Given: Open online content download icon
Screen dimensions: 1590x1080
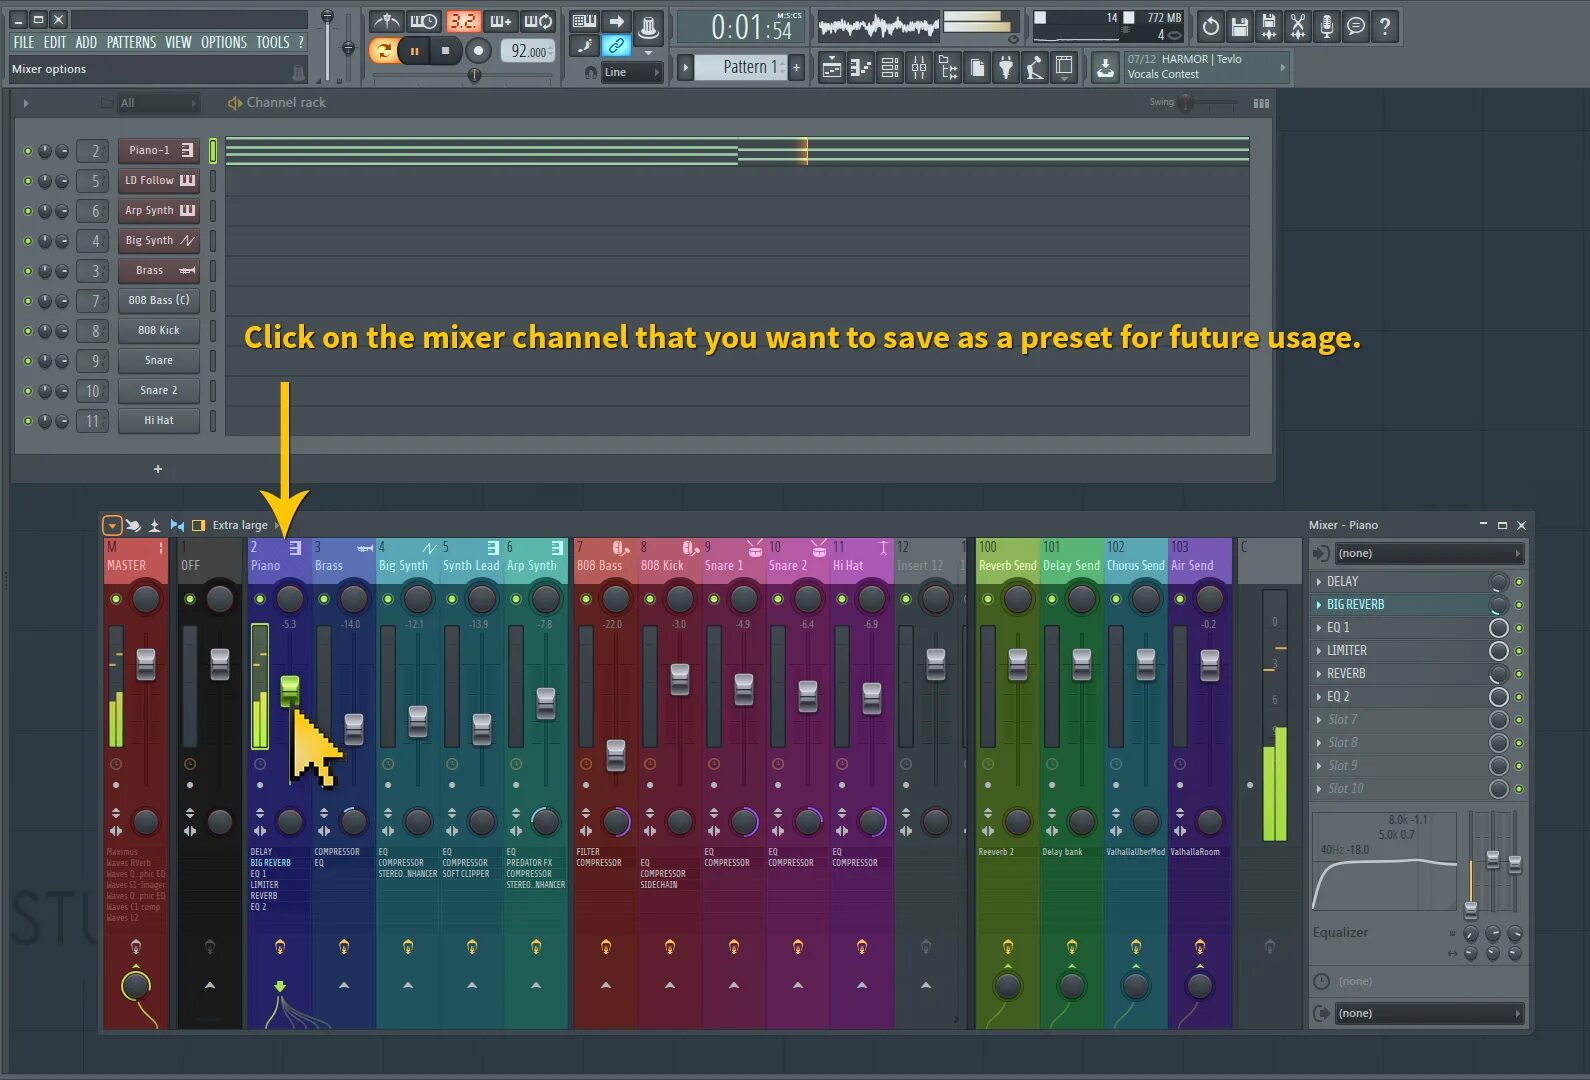Looking at the screenshot, I should coord(1104,68).
